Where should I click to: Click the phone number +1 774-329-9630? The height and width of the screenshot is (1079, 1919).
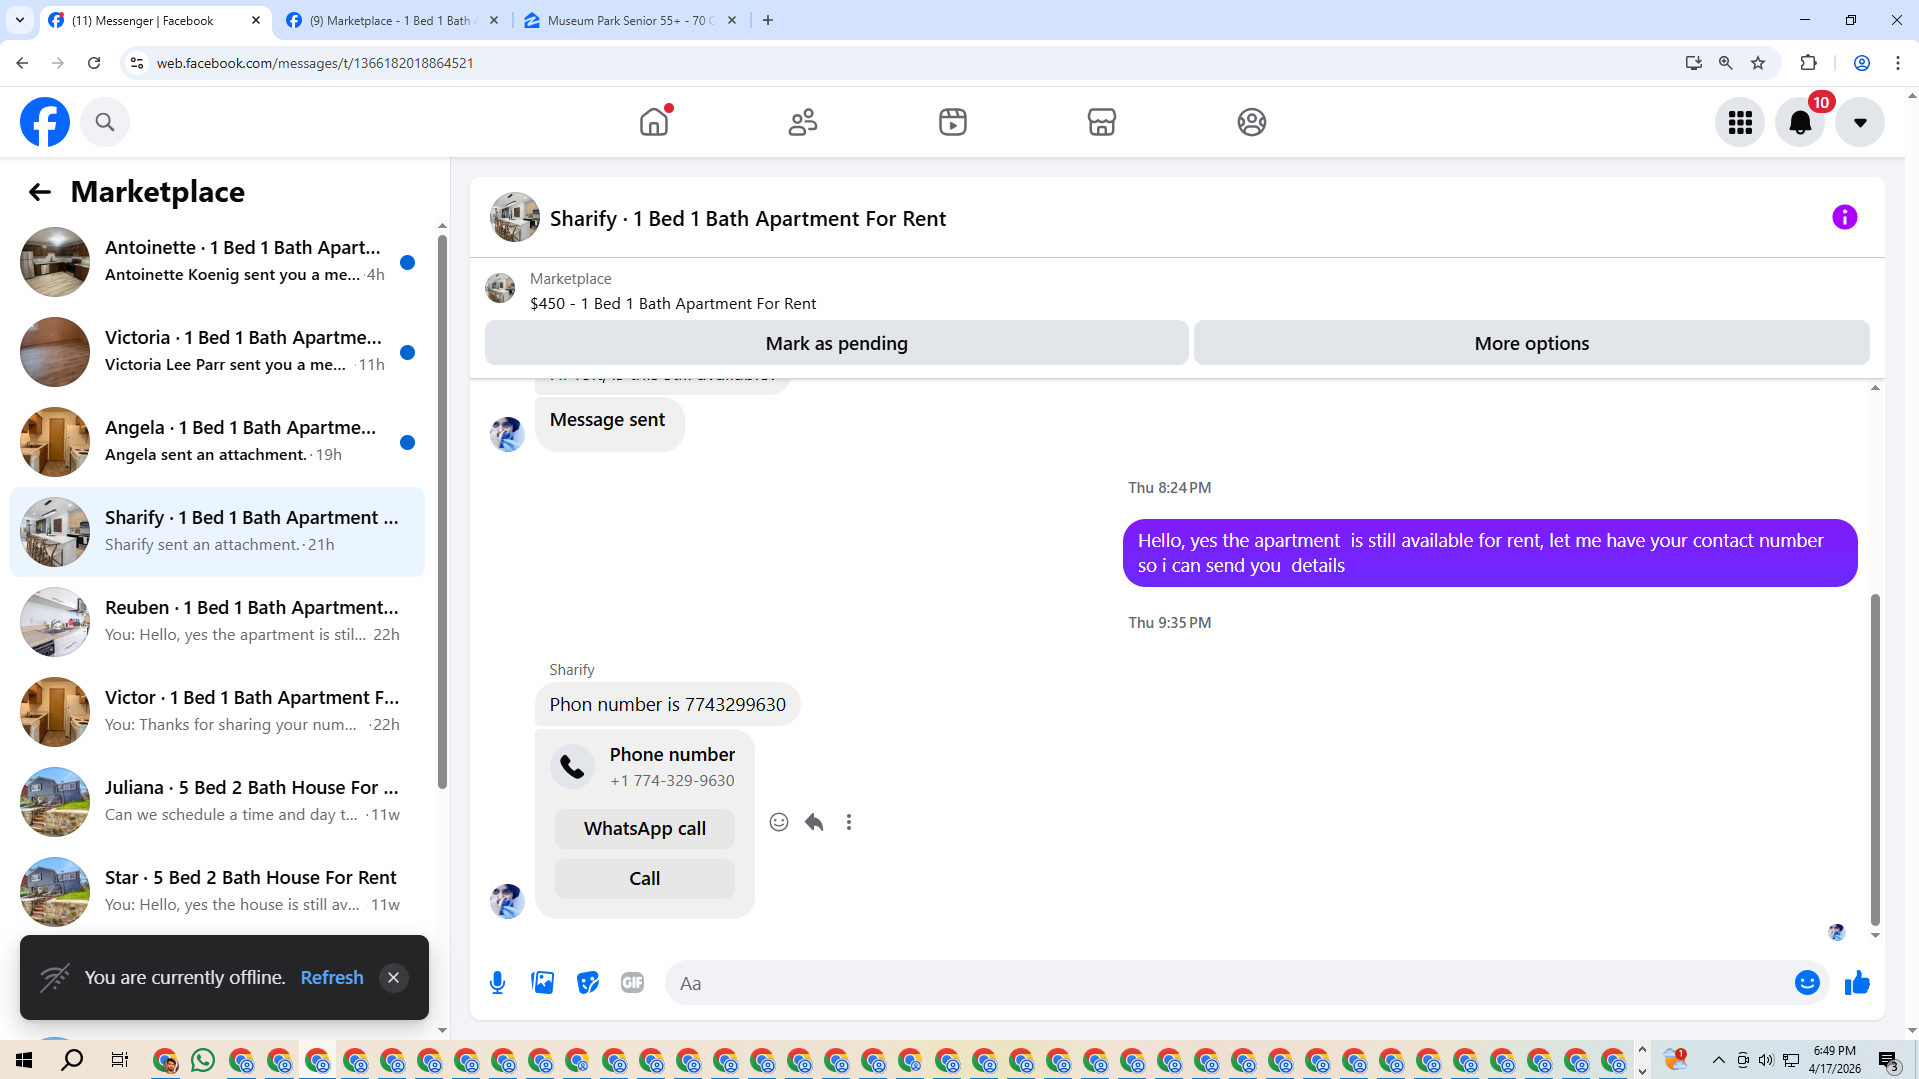coord(672,781)
